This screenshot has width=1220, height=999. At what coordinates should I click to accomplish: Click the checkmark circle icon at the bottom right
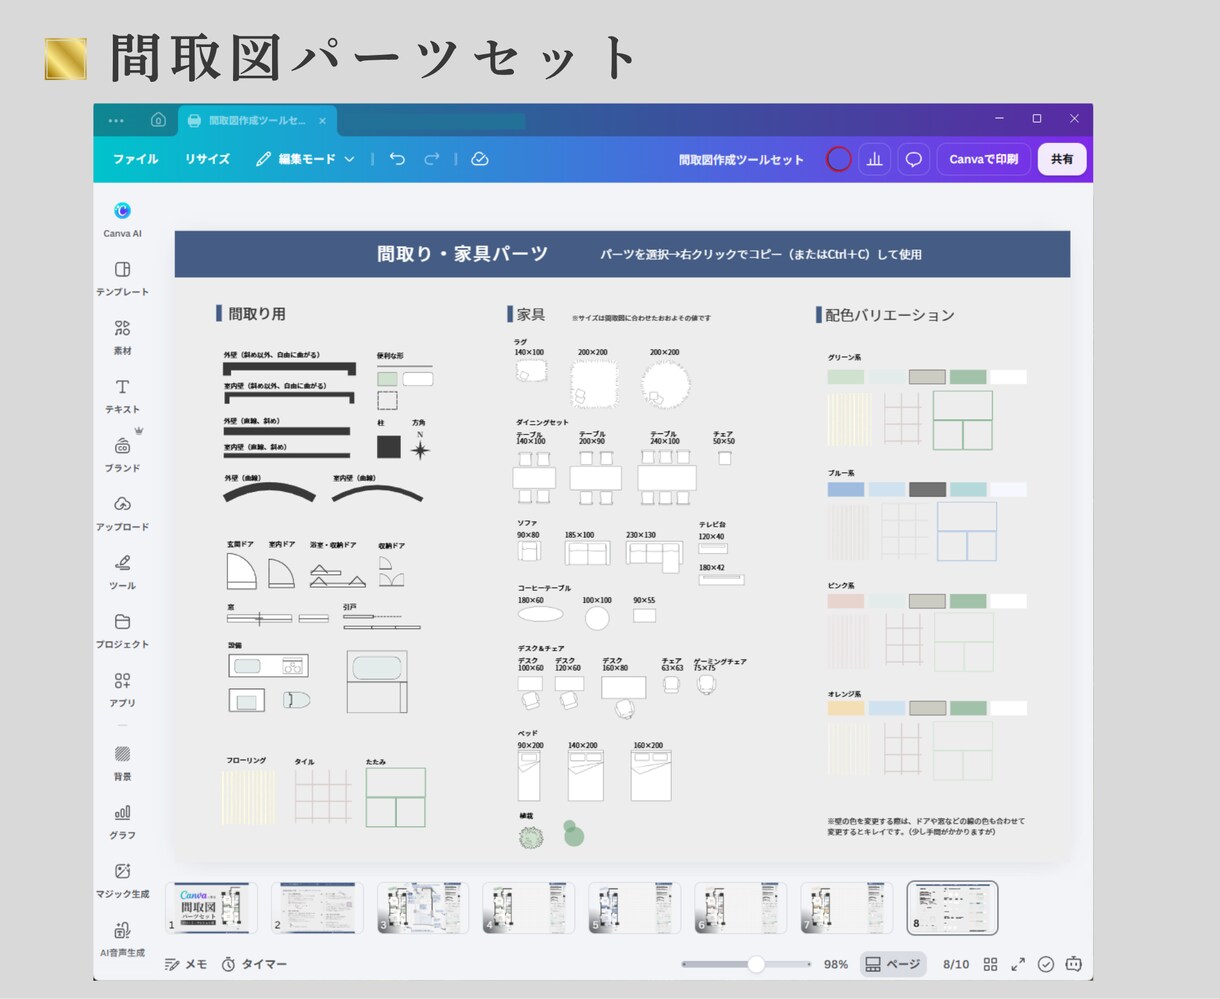1046,964
